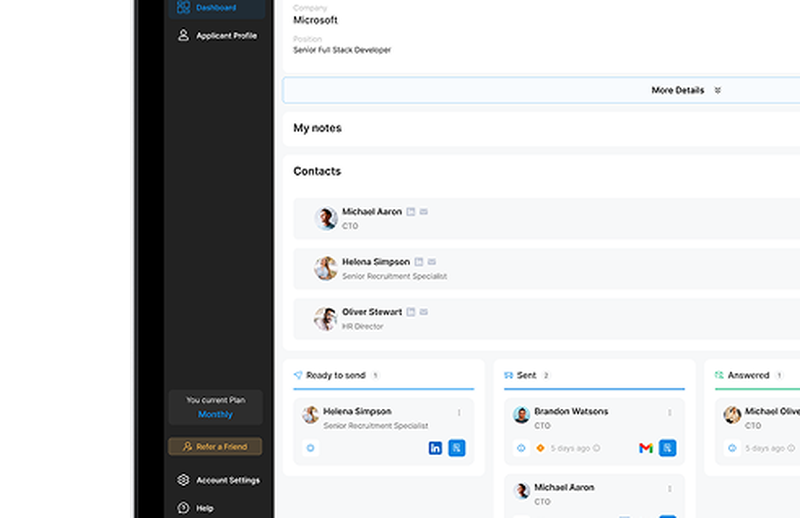The image size is (800, 518).
Task: Toggle the eye icon on Brandon Watsons card
Action: pyautogui.click(x=521, y=448)
